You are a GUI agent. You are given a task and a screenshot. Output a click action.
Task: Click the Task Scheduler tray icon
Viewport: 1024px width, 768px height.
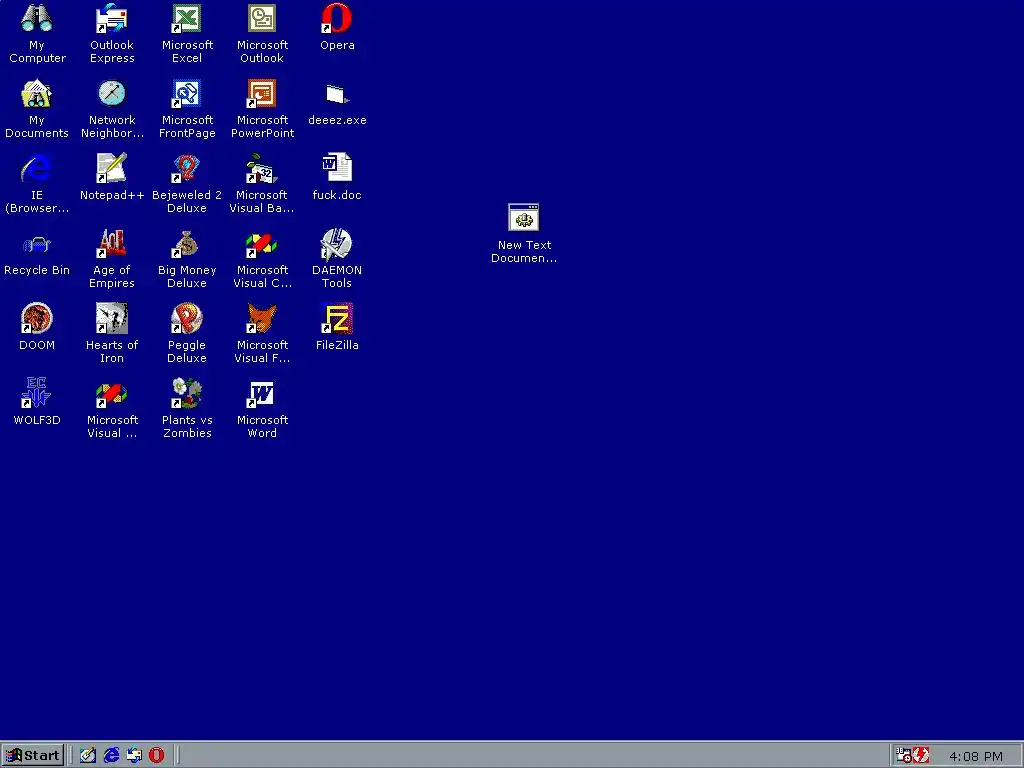(x=903, y=756)
